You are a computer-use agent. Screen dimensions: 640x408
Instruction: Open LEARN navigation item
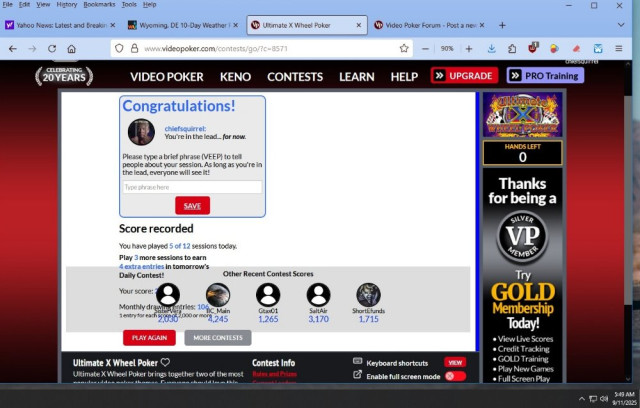click(357, 77)
